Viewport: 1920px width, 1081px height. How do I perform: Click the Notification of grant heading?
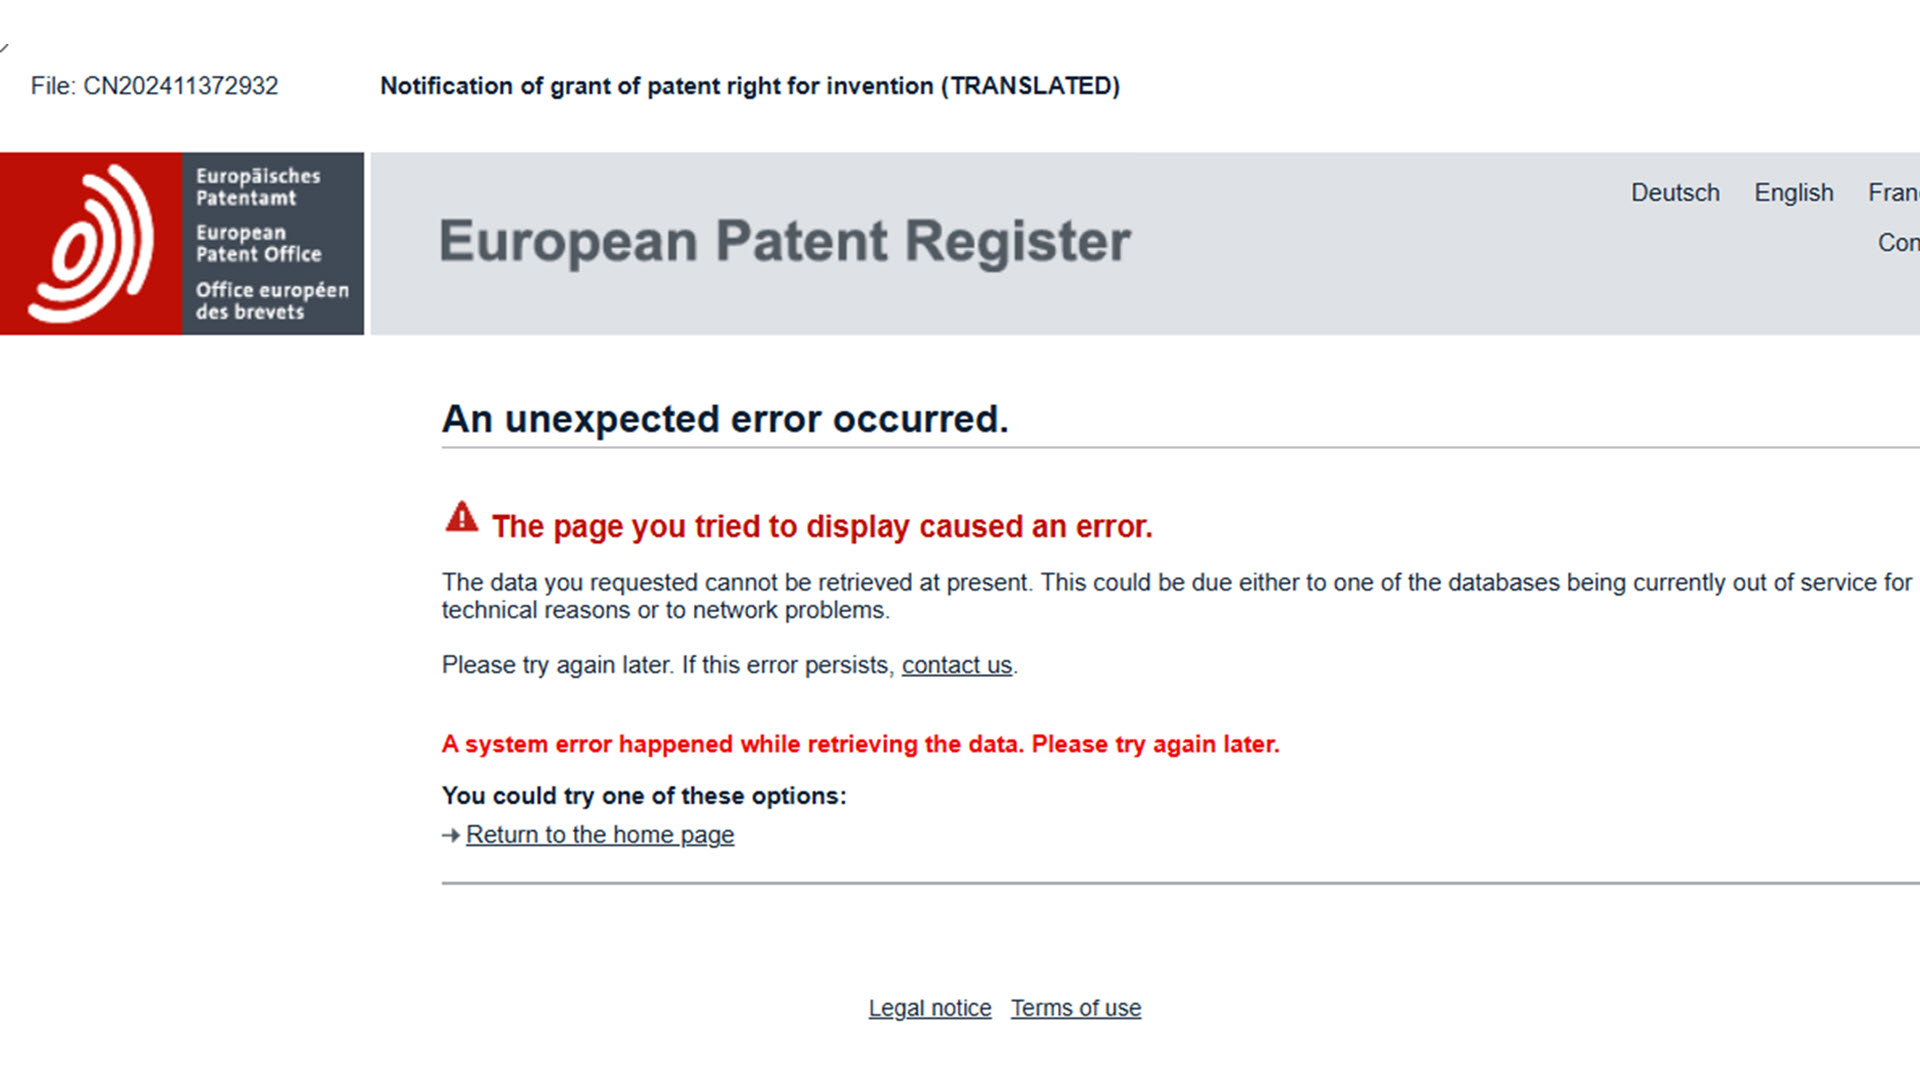point(749,86)
